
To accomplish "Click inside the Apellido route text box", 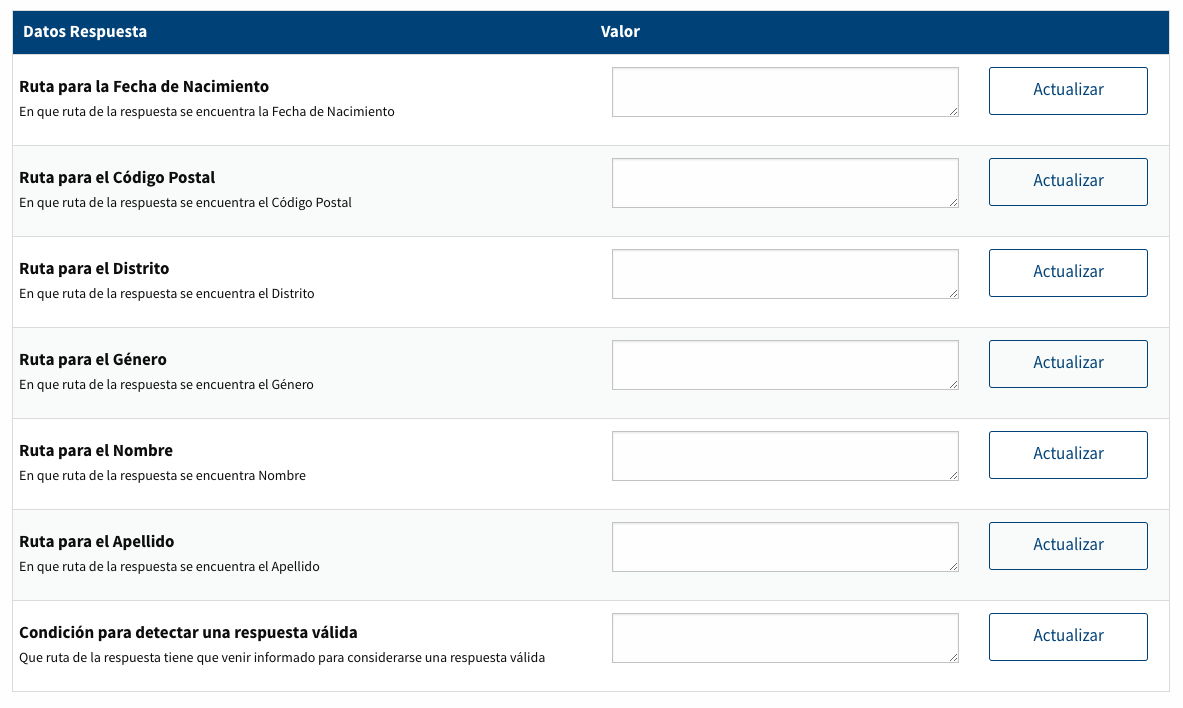I will tap(785, 547).
